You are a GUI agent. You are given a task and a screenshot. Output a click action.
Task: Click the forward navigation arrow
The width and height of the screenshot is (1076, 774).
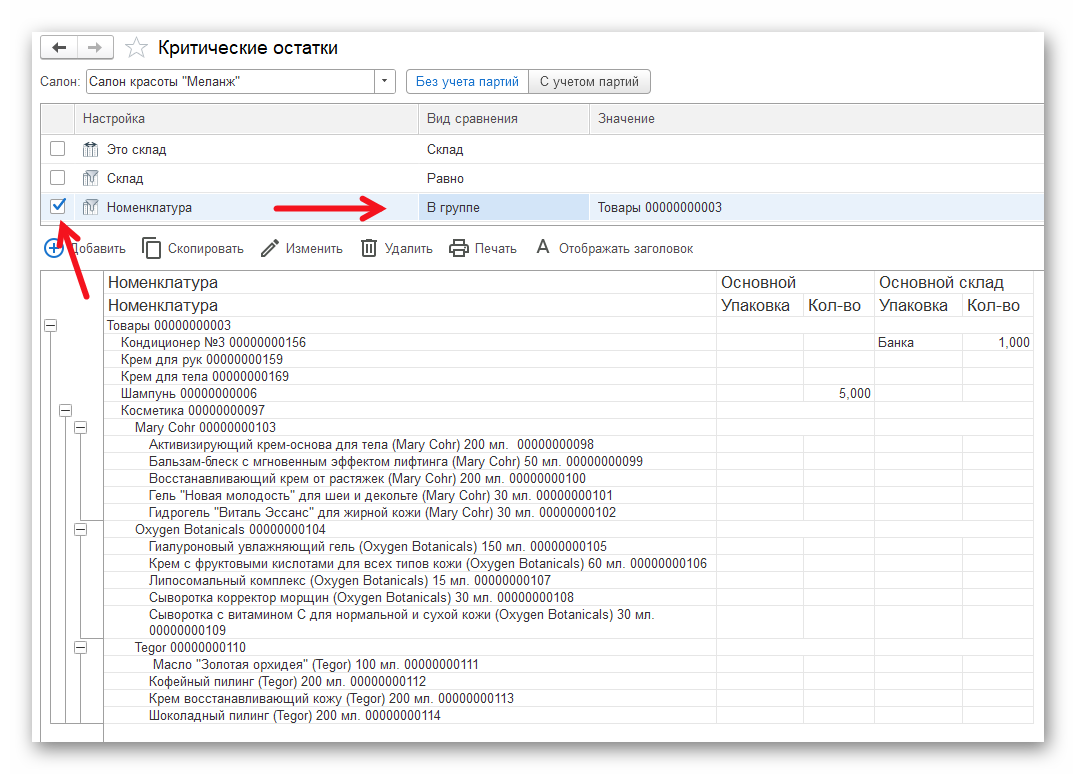pos(95,48)
